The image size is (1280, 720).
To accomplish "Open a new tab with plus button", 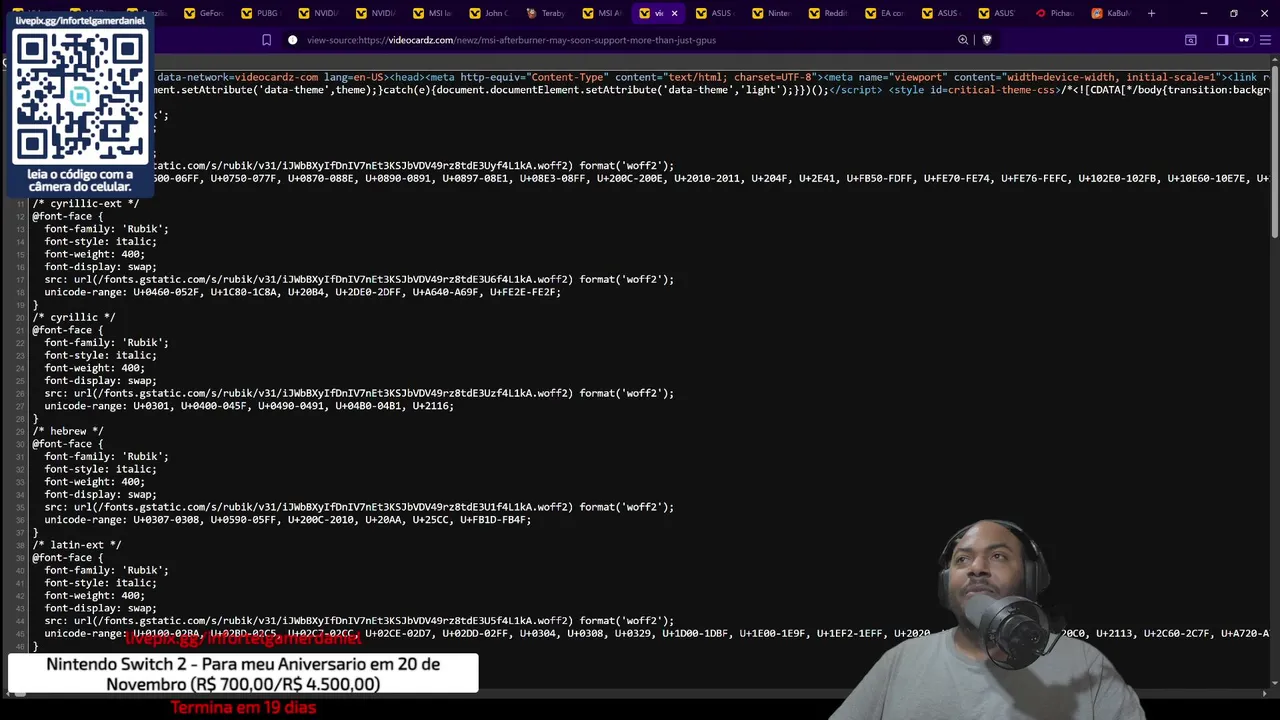I will coord(1151,13).
